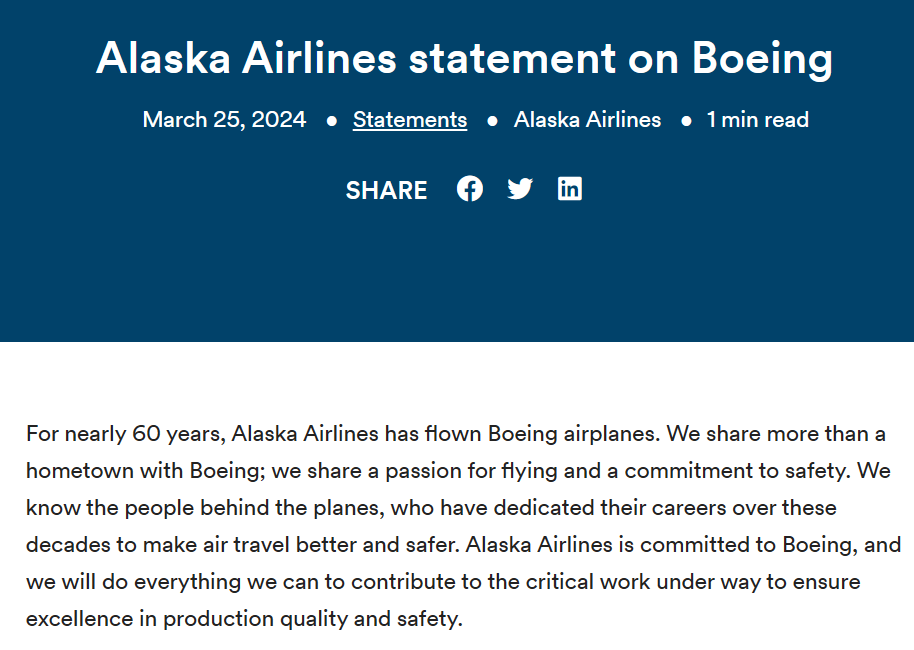This screenshot has height=650, width=914.
Task: Share the statement on Twitter
Action: pyautogui.click(x=520, y=189)
